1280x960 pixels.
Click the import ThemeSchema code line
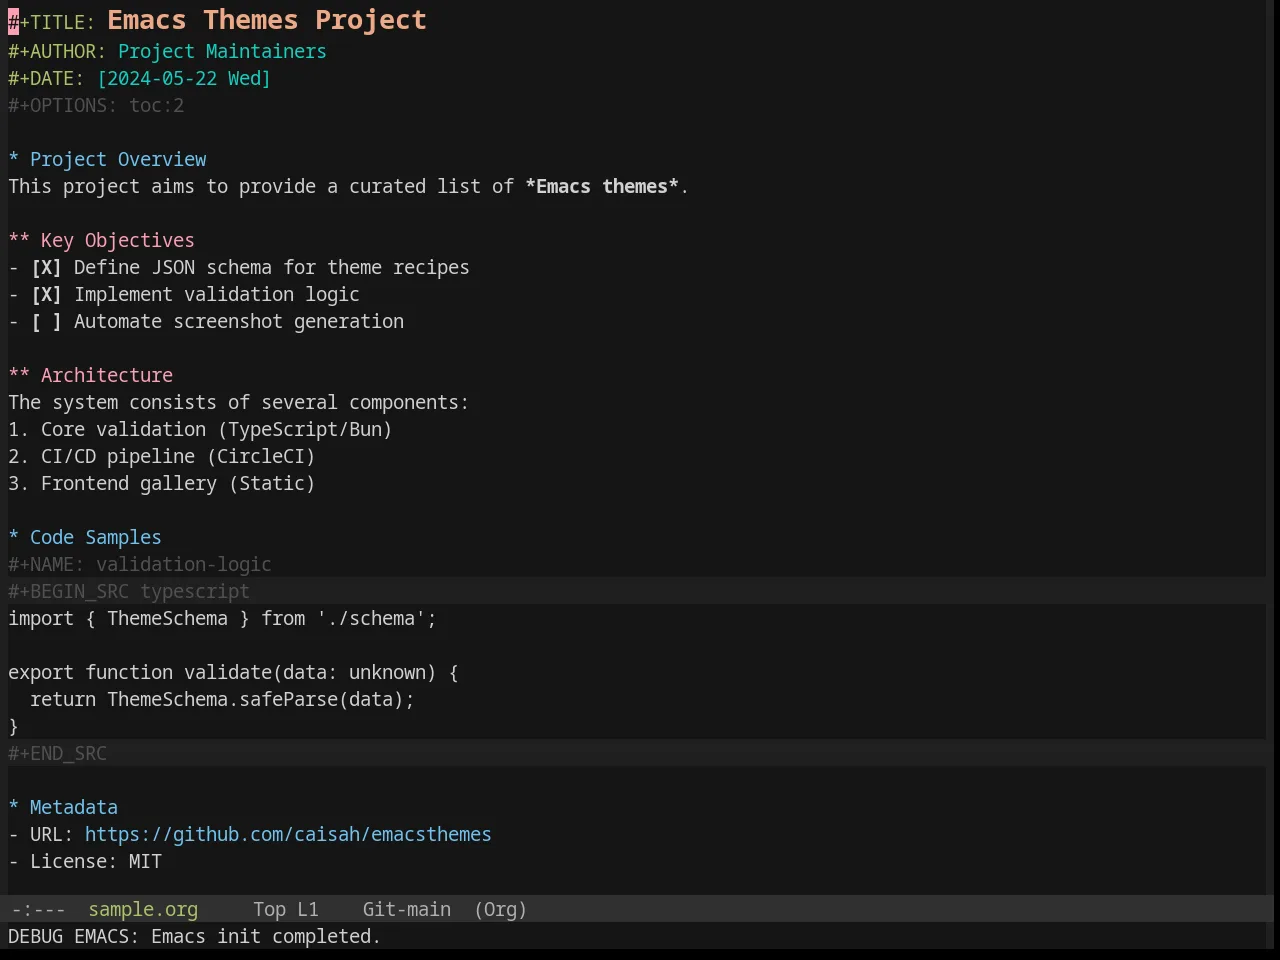(x=222, y=619)
